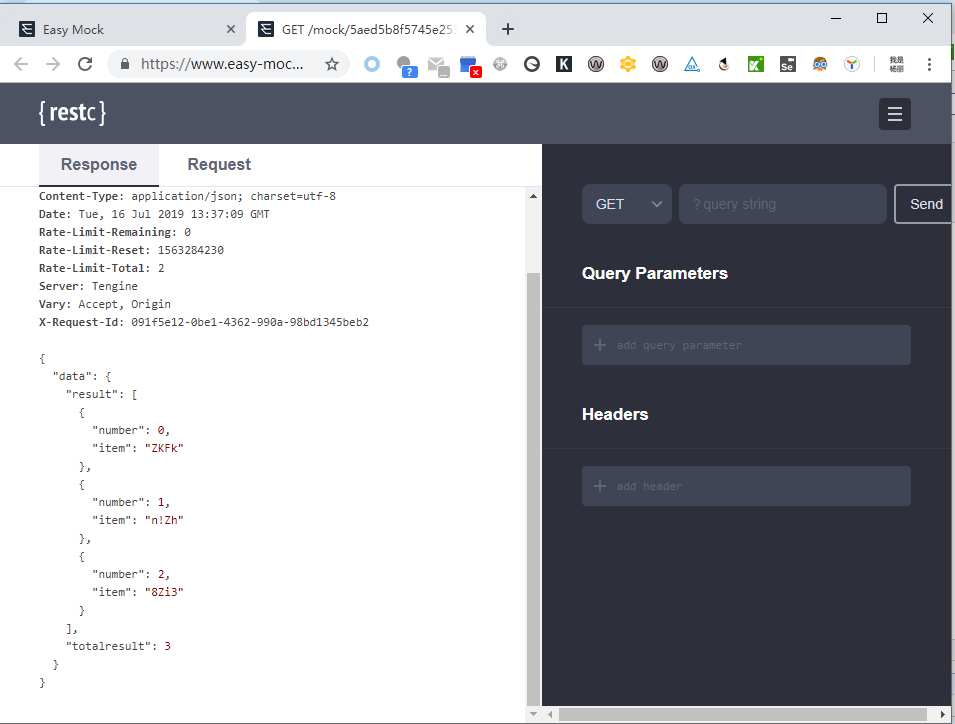The height and width of the screenshot is (724, 955).
Task: Click the Rate-Limit-Remaining header line
Action: coord(115,232)
